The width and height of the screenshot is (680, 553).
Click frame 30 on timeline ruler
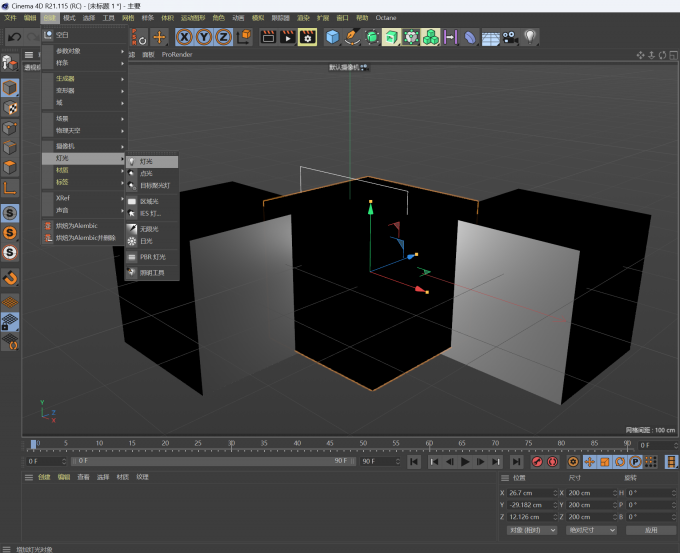pos(232,443)
